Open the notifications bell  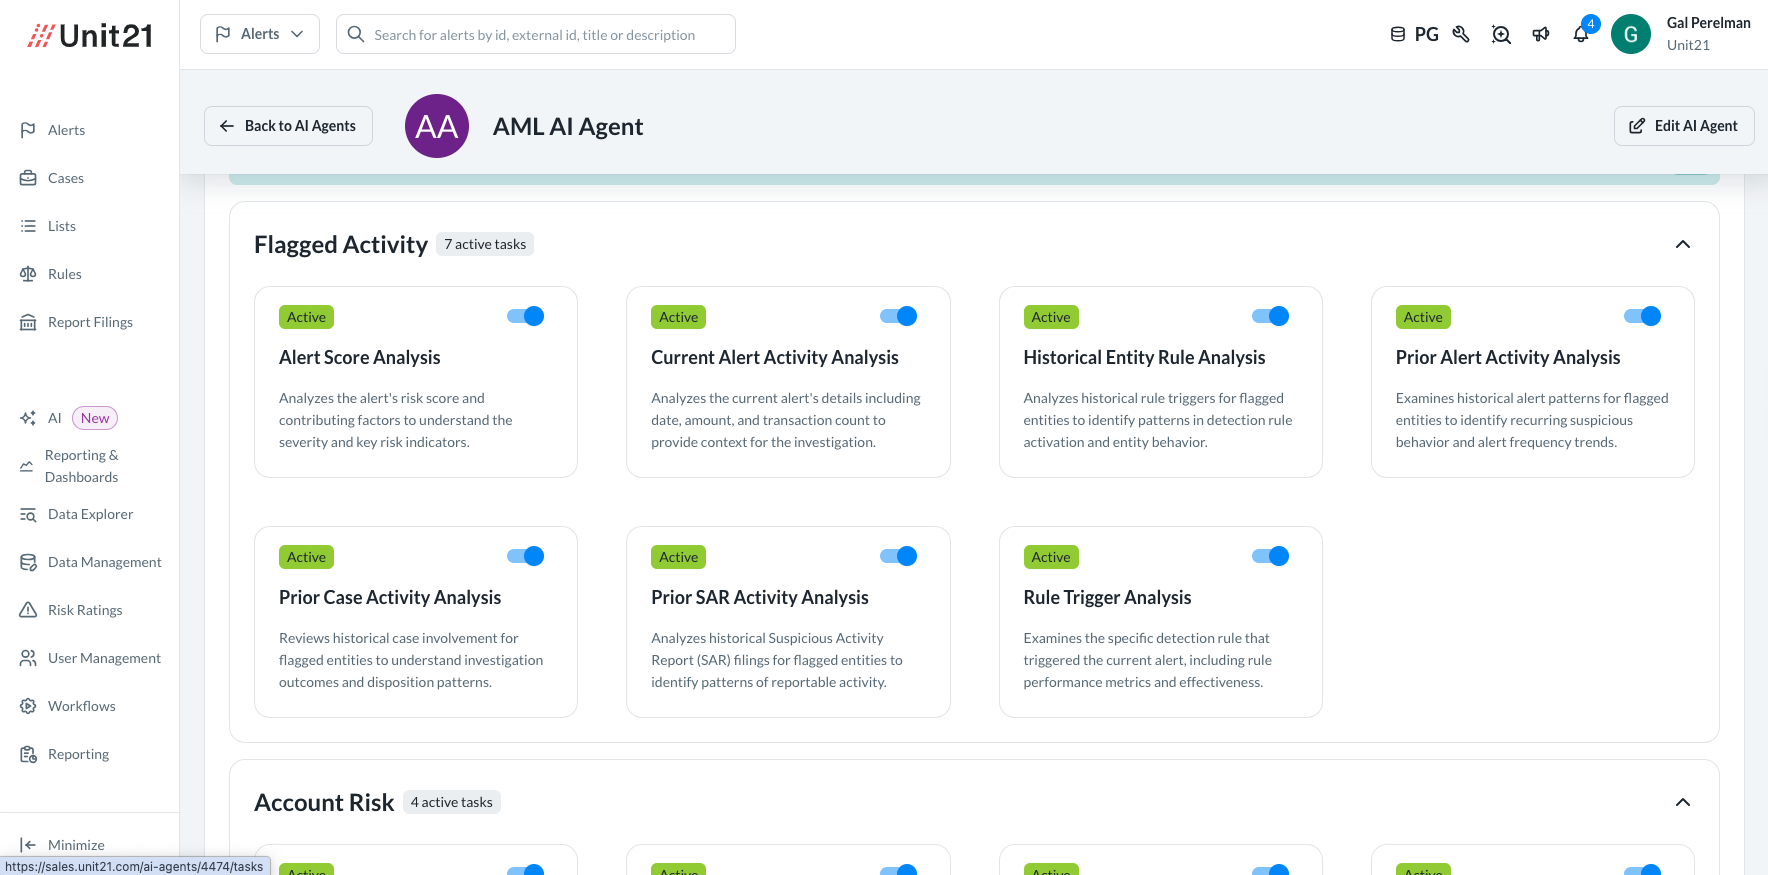[1581, 35]
